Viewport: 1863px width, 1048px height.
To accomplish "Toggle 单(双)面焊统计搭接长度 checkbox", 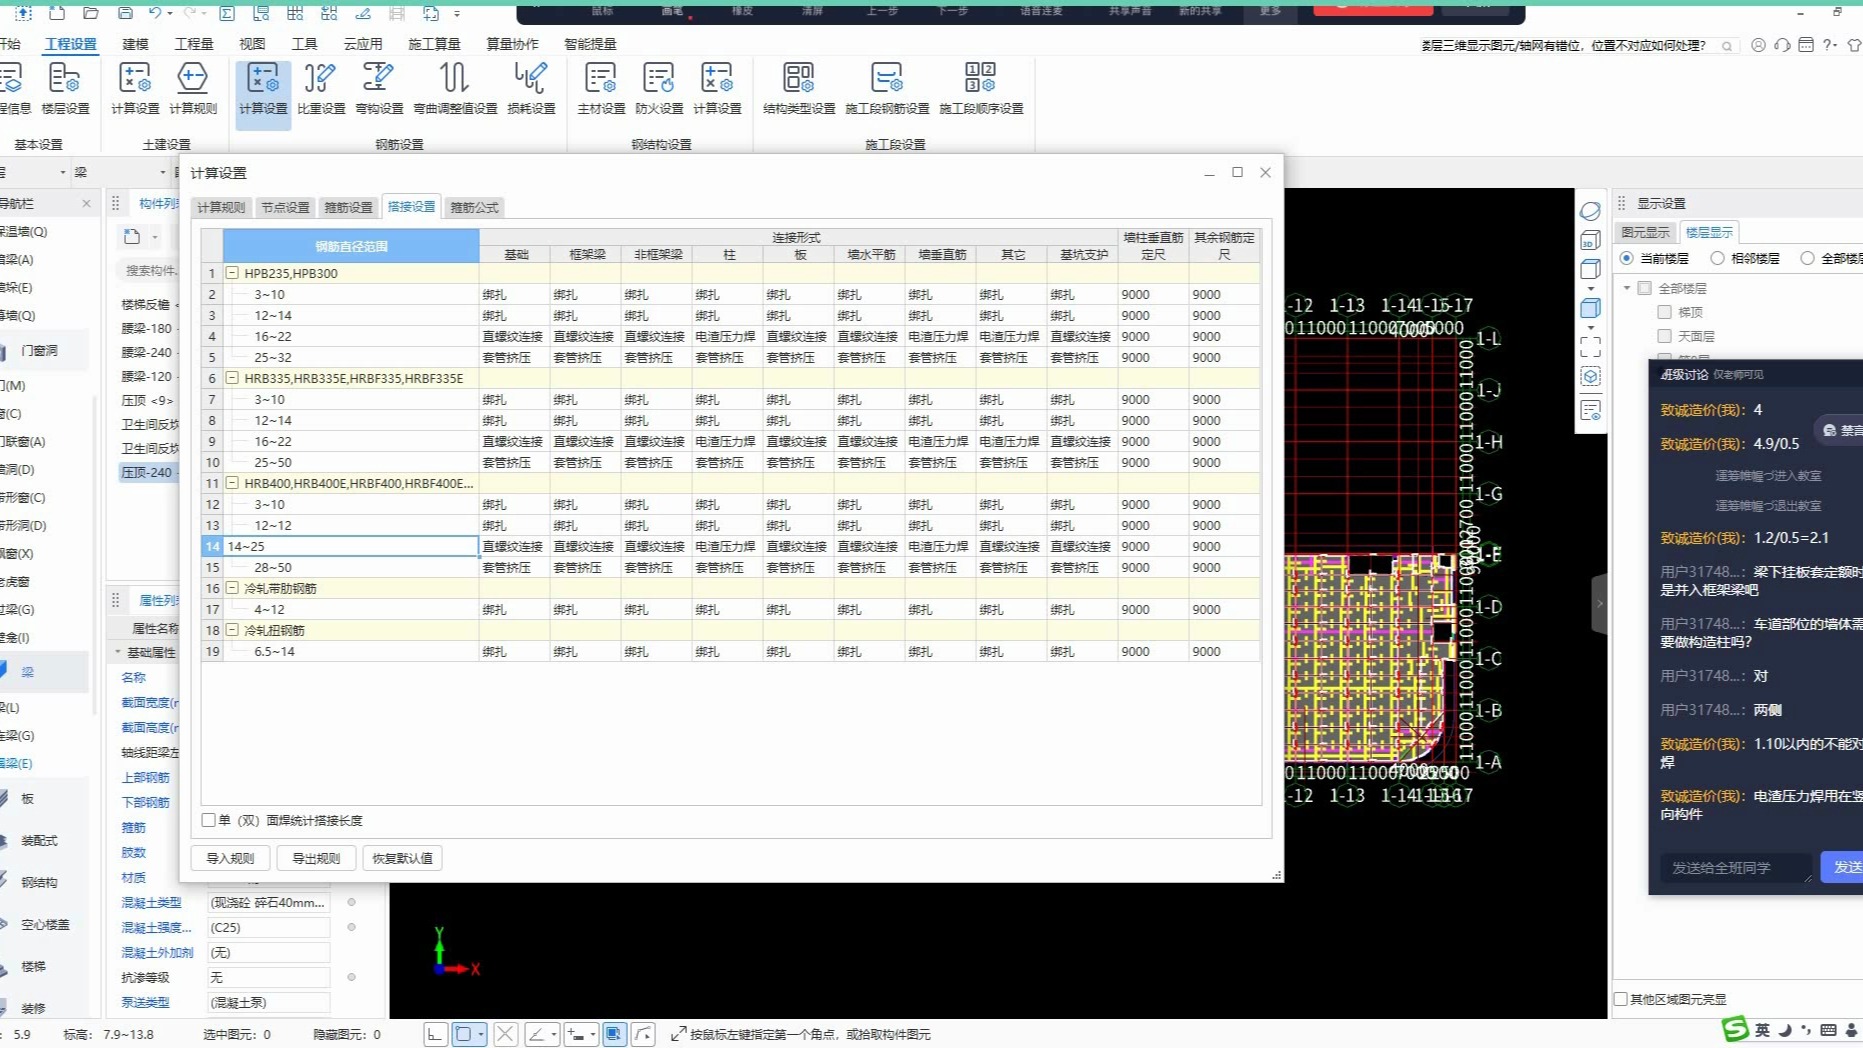I will (209, 820).
